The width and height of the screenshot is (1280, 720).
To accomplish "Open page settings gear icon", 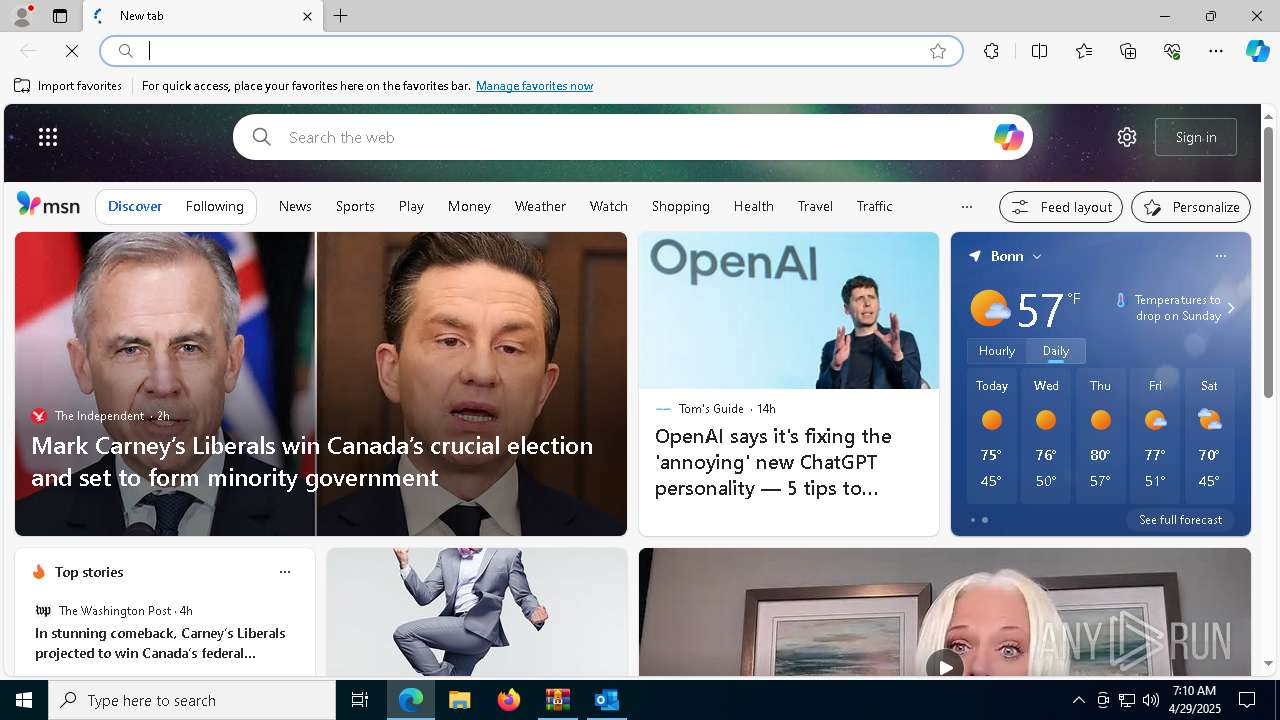I will click(1127, 137).
